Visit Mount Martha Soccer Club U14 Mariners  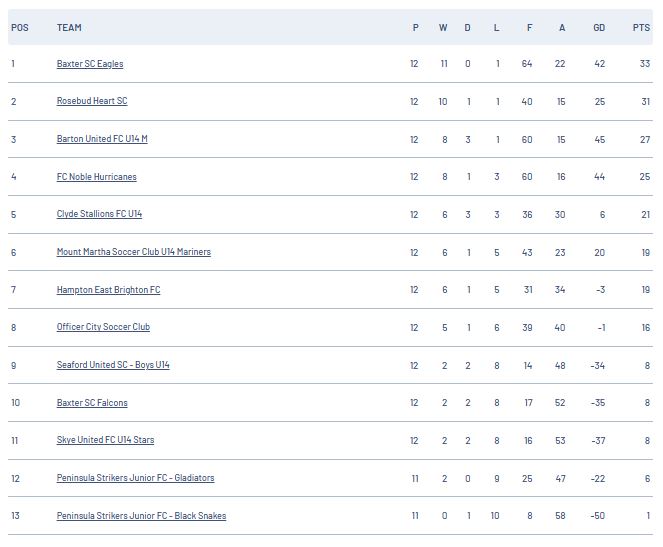(x=134, y=252)
